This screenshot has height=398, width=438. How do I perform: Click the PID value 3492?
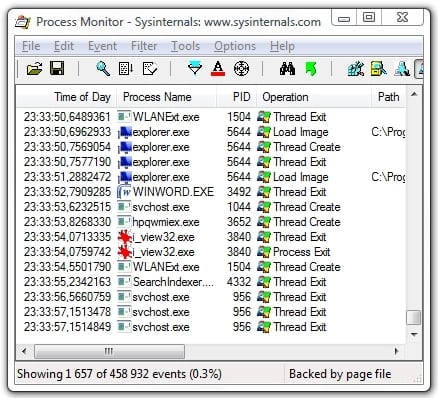click(x=239, y=192)
